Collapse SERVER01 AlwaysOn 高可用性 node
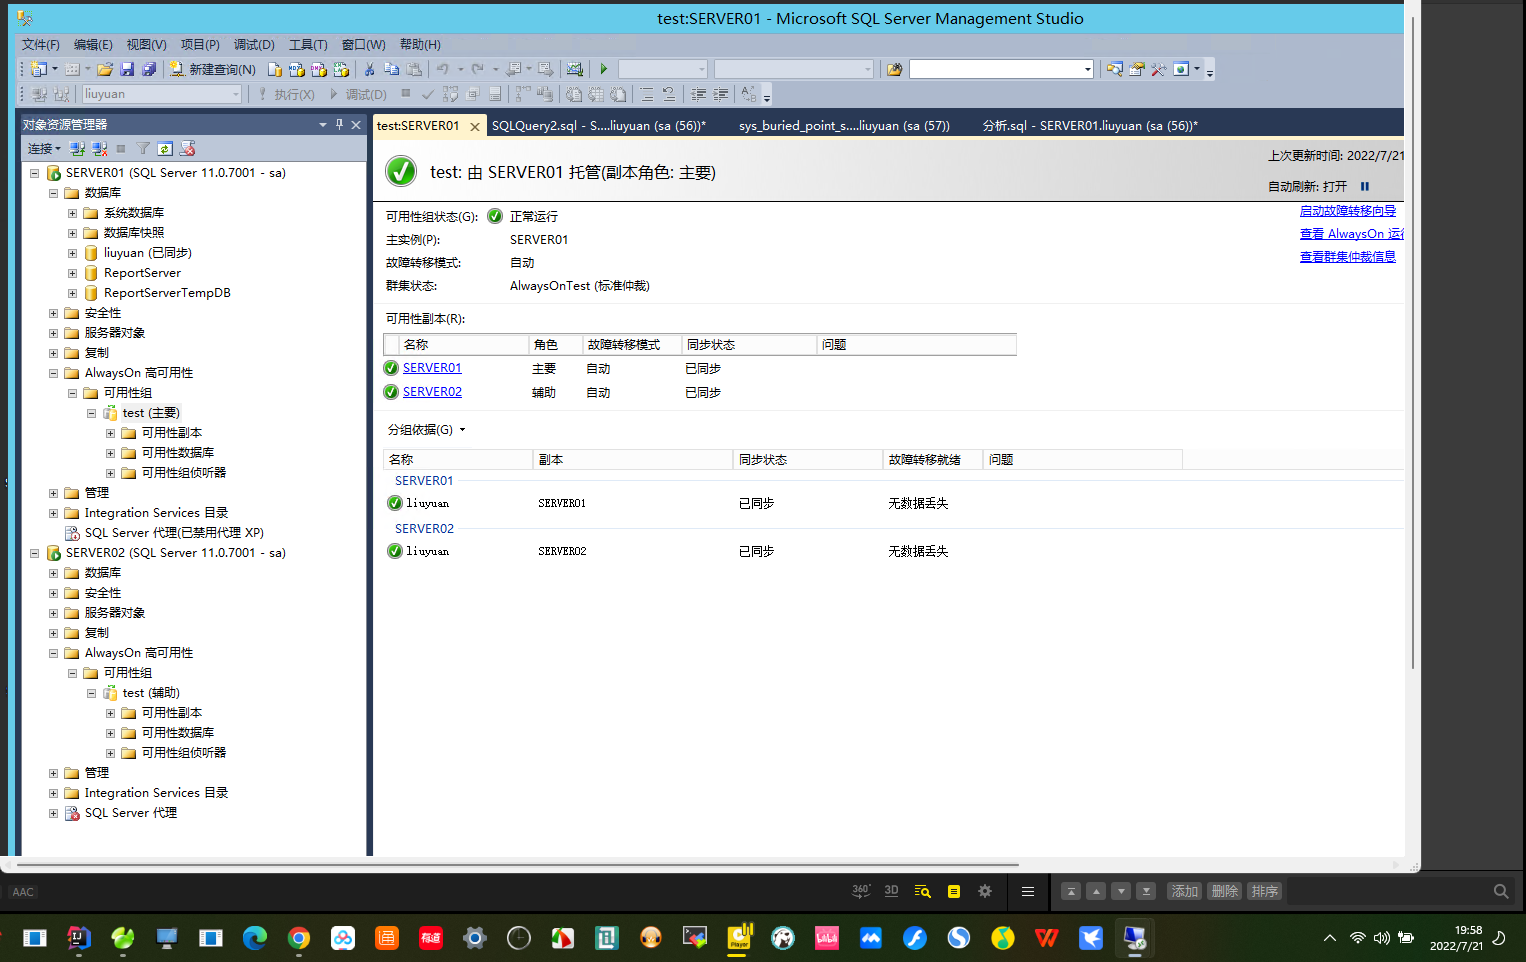 tap(53, 373)
